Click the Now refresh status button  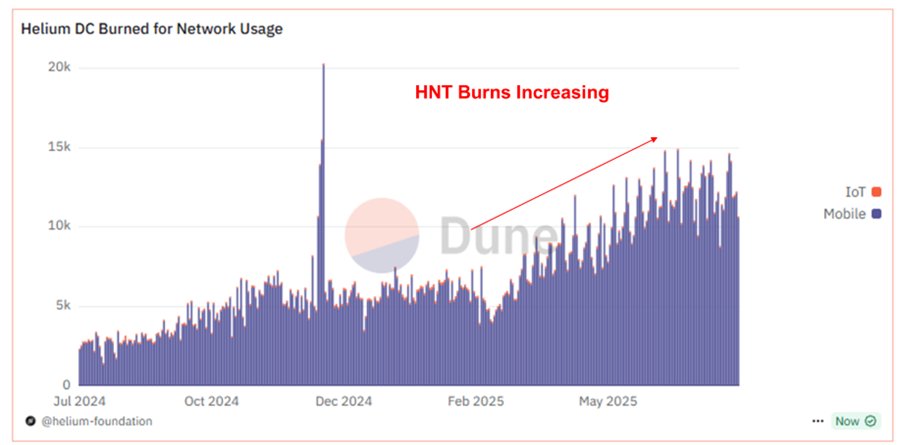(x=855, y=421)
